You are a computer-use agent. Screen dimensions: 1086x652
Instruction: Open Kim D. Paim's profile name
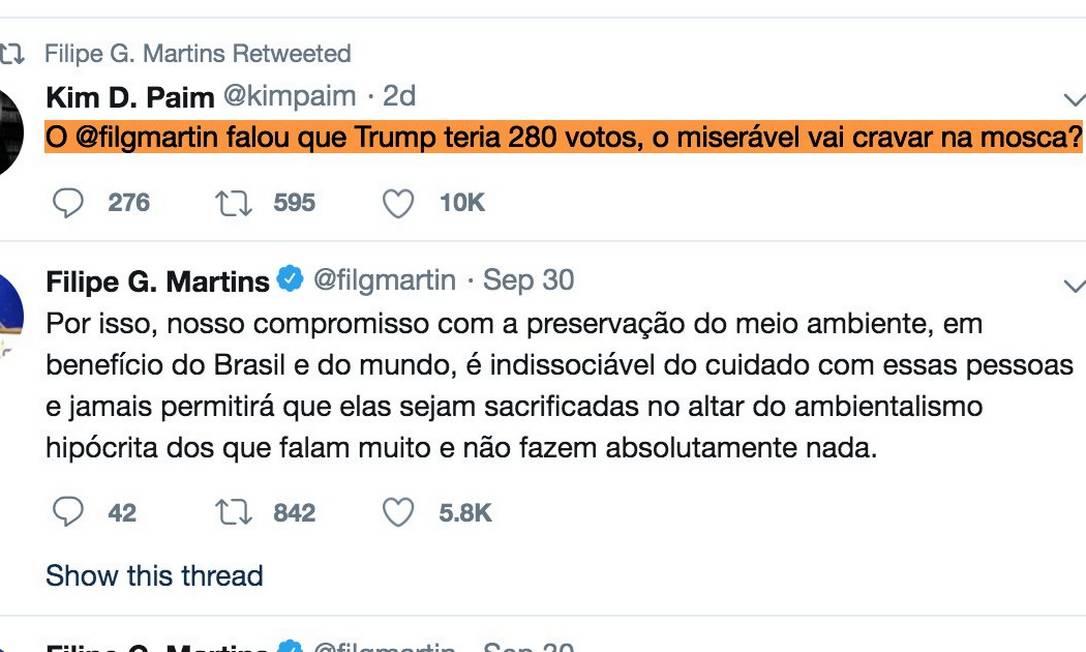(x=130, y=97)
